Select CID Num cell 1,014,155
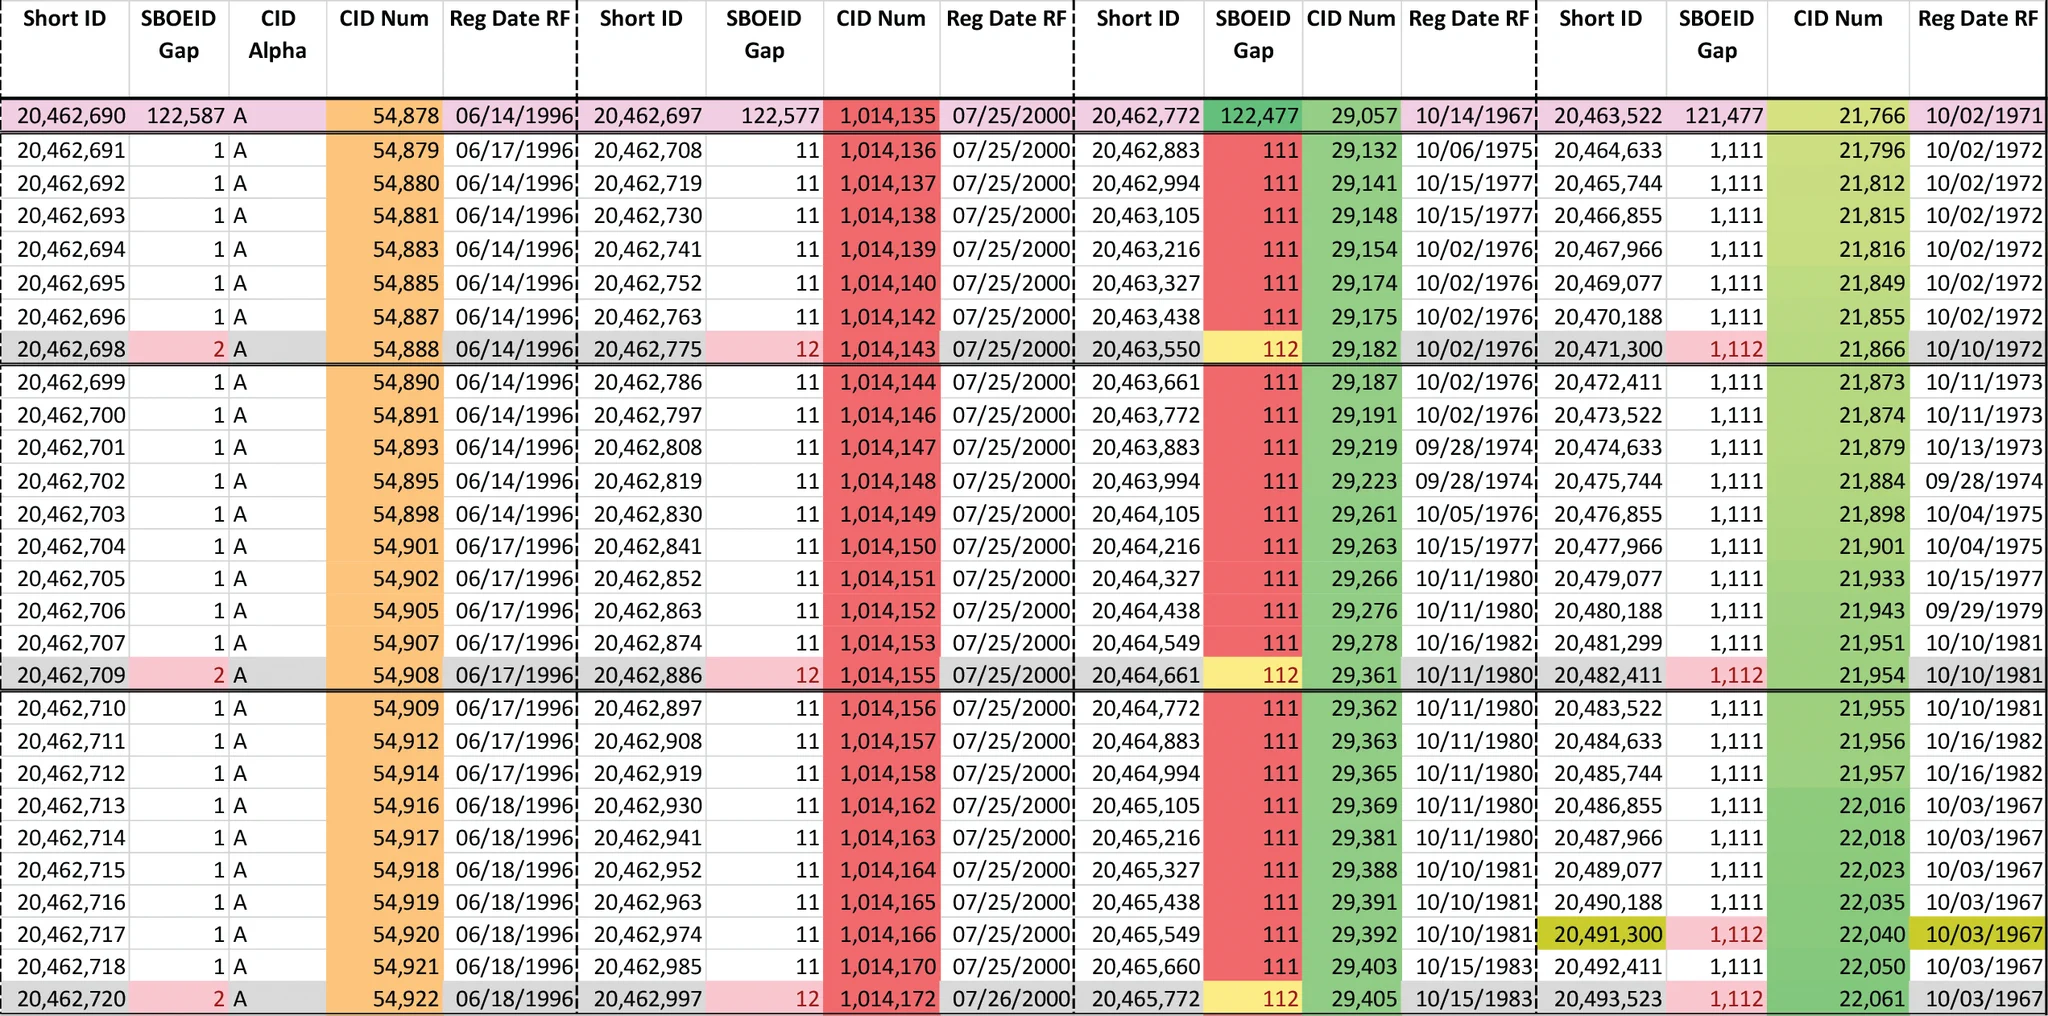 click(x=882, y=675)
